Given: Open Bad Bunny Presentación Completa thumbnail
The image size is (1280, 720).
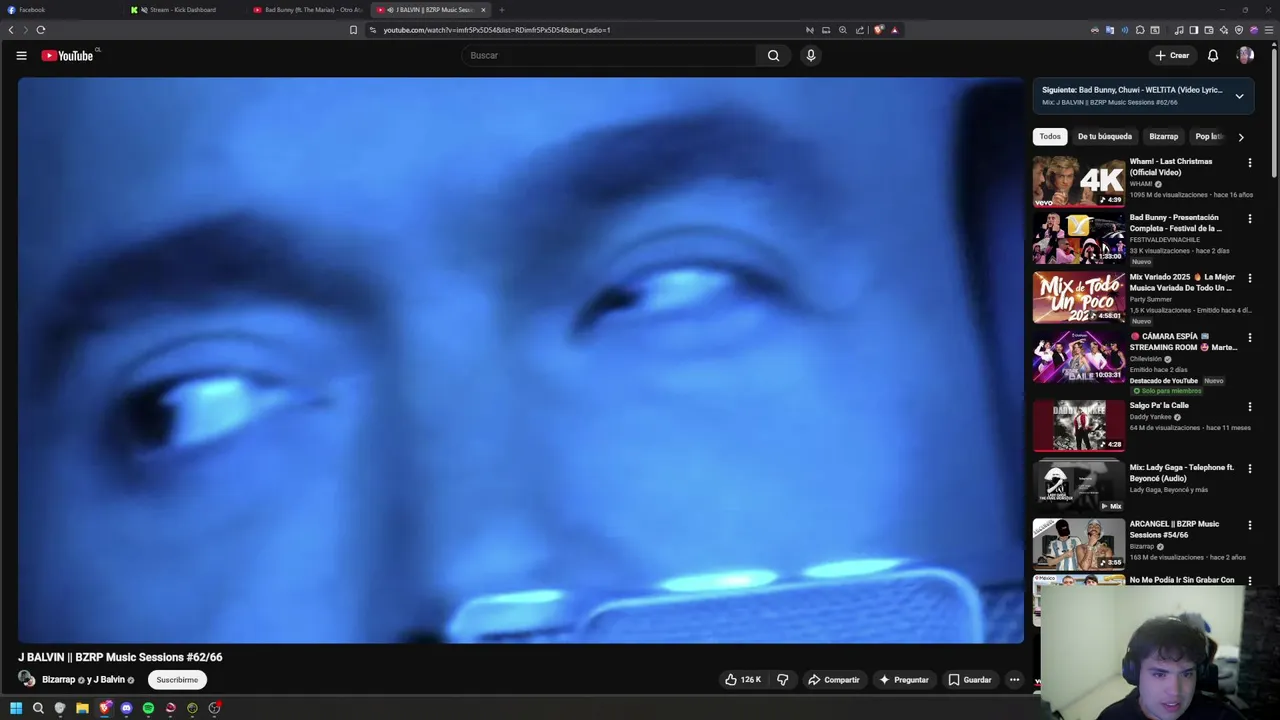Looking at the screenshot, I should (1079, 237).
